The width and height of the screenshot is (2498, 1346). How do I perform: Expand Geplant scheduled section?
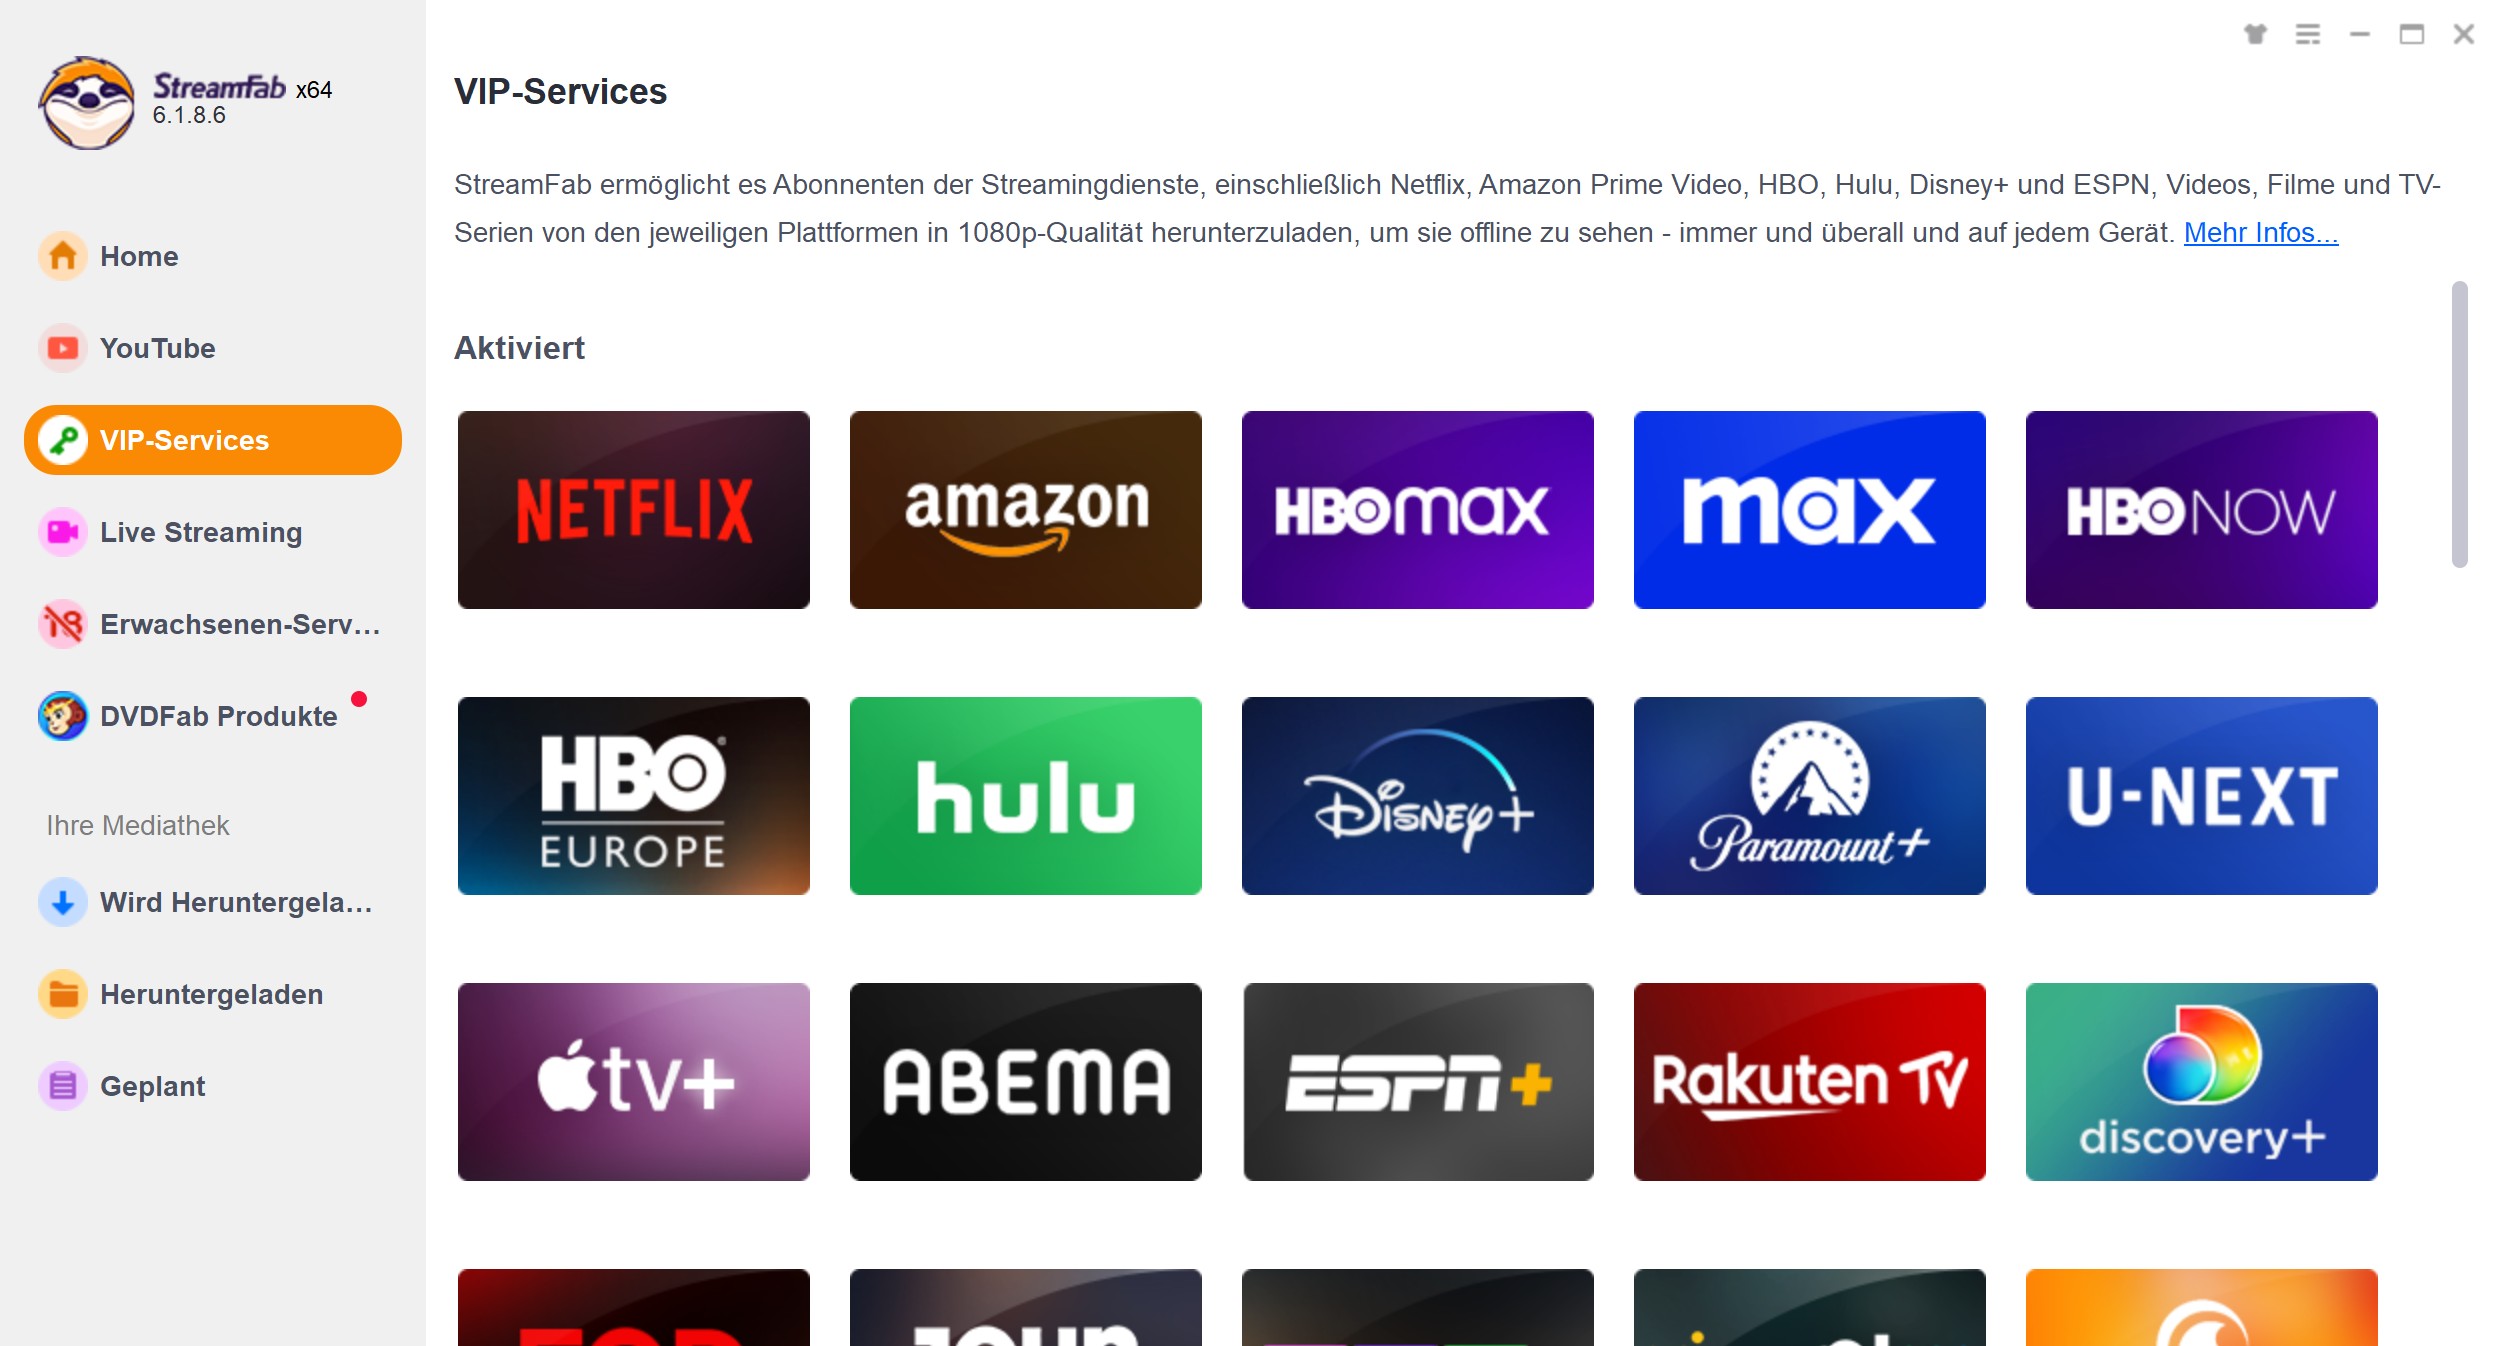click(x=152, y=1086)
